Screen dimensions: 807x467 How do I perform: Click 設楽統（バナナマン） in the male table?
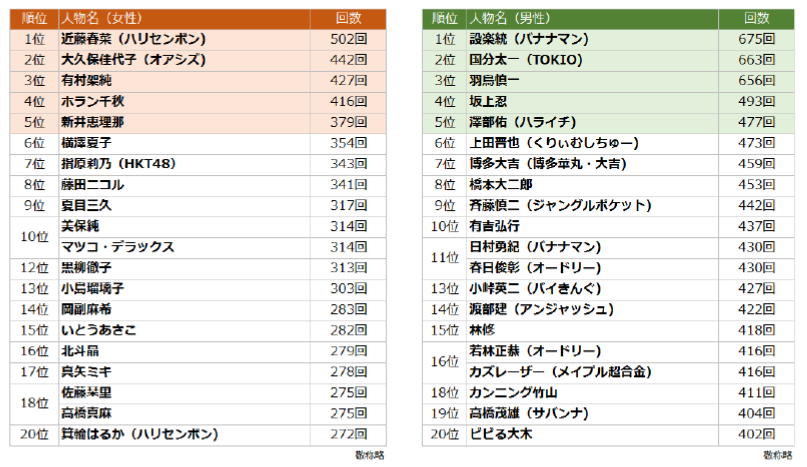click(529, 39)
